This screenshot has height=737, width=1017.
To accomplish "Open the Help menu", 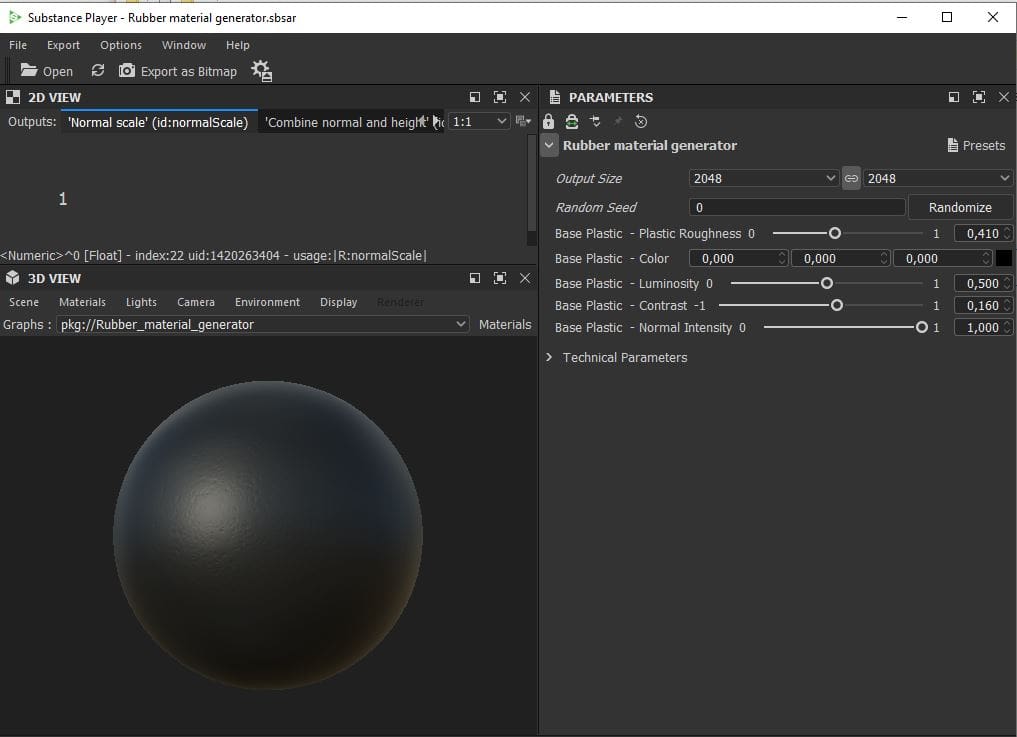I will point(237,45).
